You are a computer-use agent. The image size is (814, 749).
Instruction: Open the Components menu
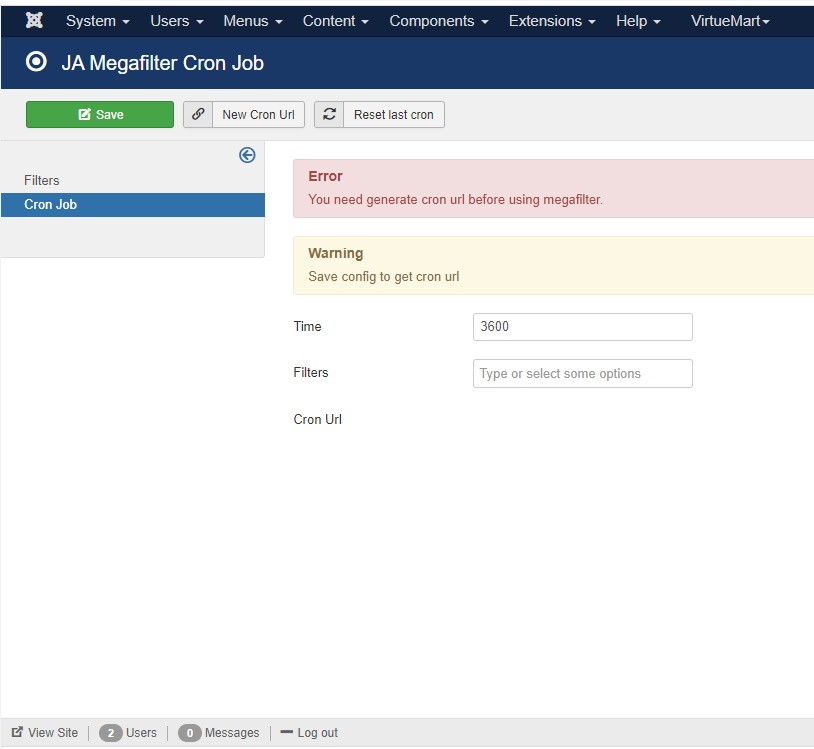pos(439,21)
